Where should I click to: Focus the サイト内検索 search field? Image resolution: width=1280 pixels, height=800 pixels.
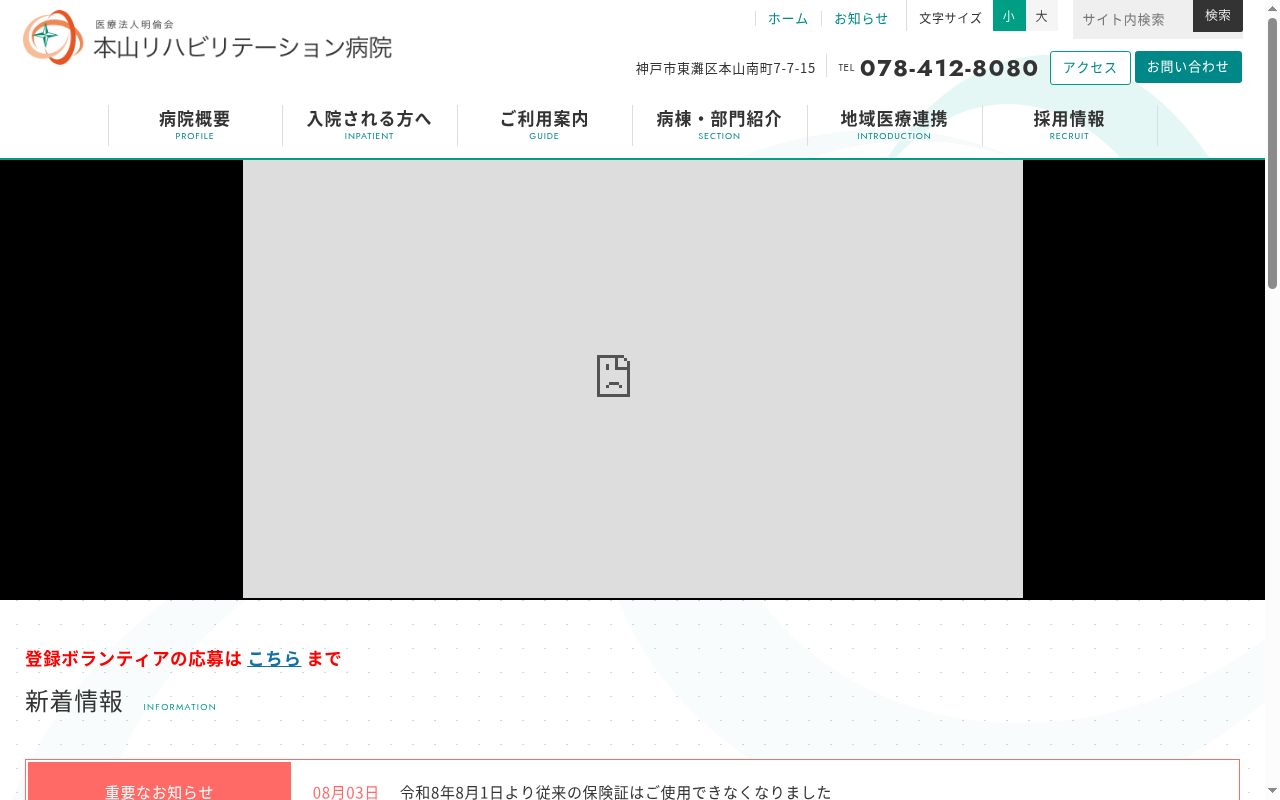[1133, 19]
